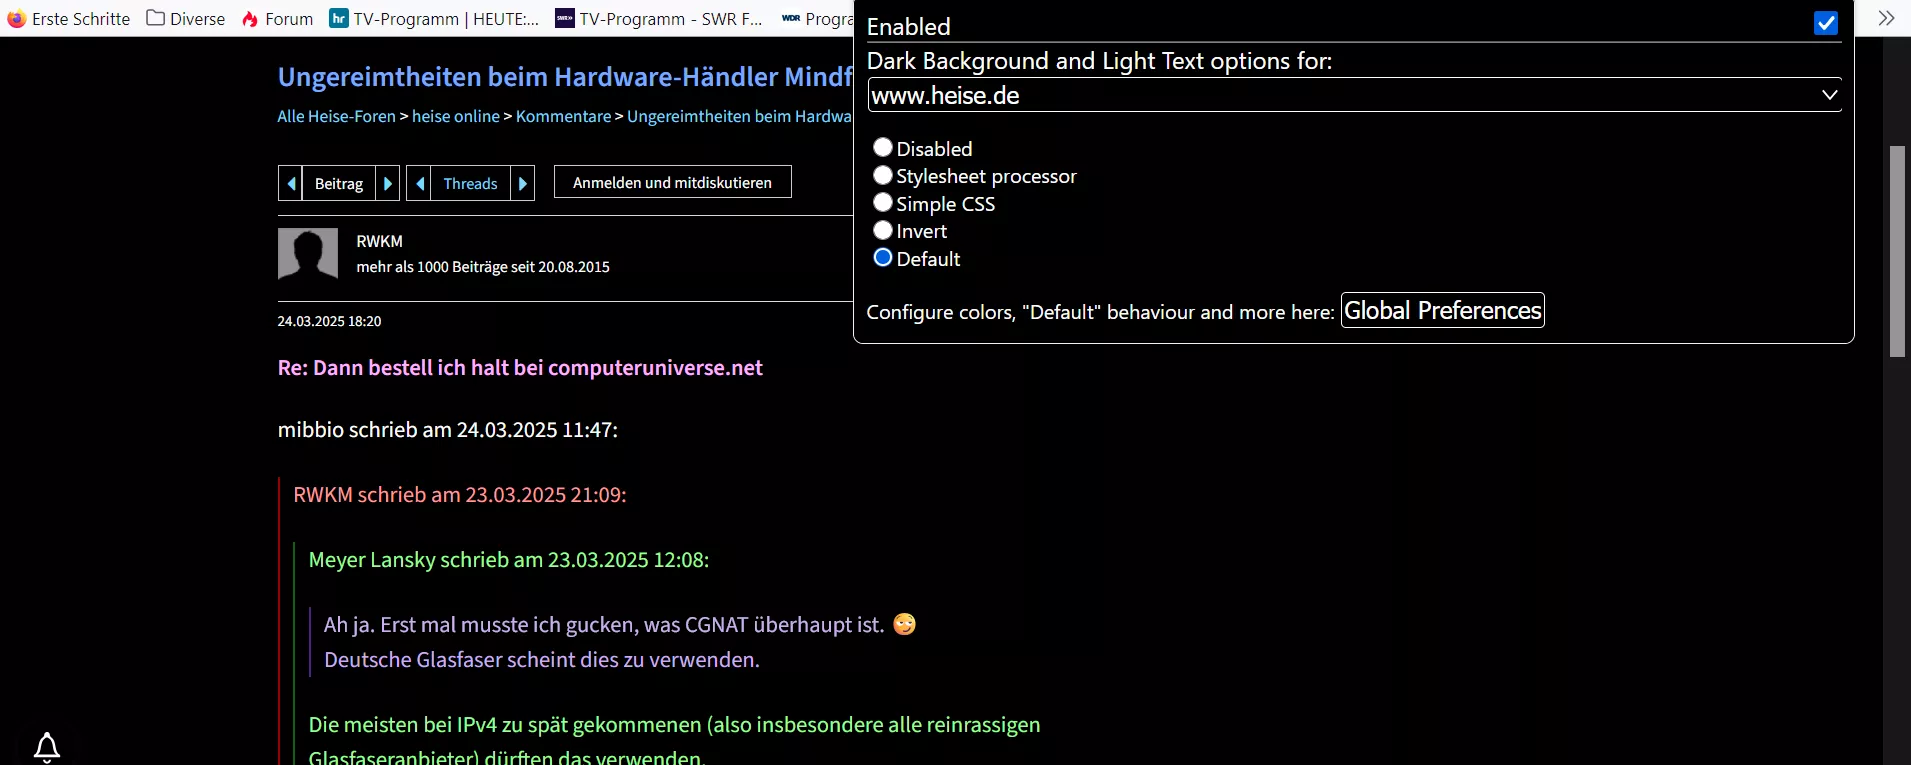Choose the Invert radio option
This screenshot has height=765, width=1911.
[x=882, y=231]
